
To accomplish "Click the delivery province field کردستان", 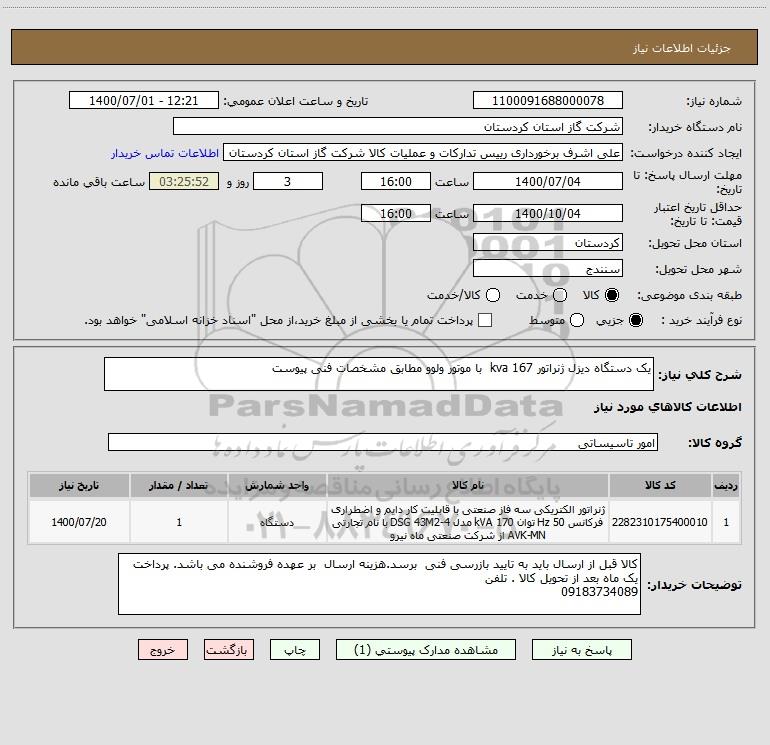I will coord(548,242).
